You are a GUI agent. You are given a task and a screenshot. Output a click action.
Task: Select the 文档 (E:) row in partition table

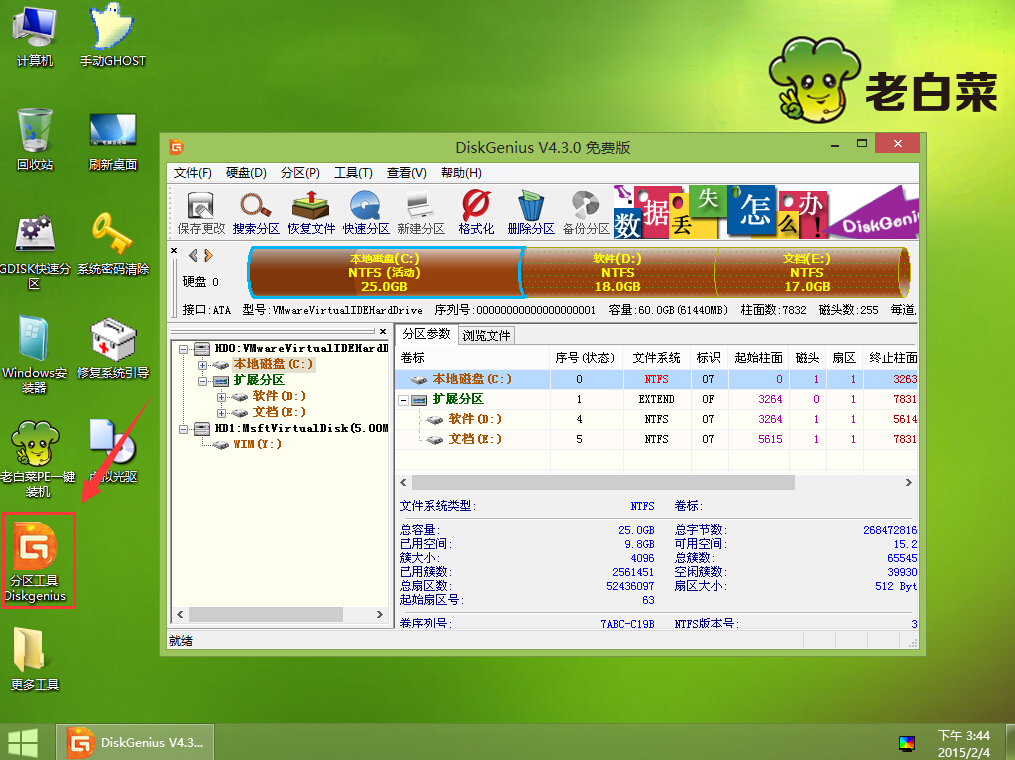[x=656, y=439]
